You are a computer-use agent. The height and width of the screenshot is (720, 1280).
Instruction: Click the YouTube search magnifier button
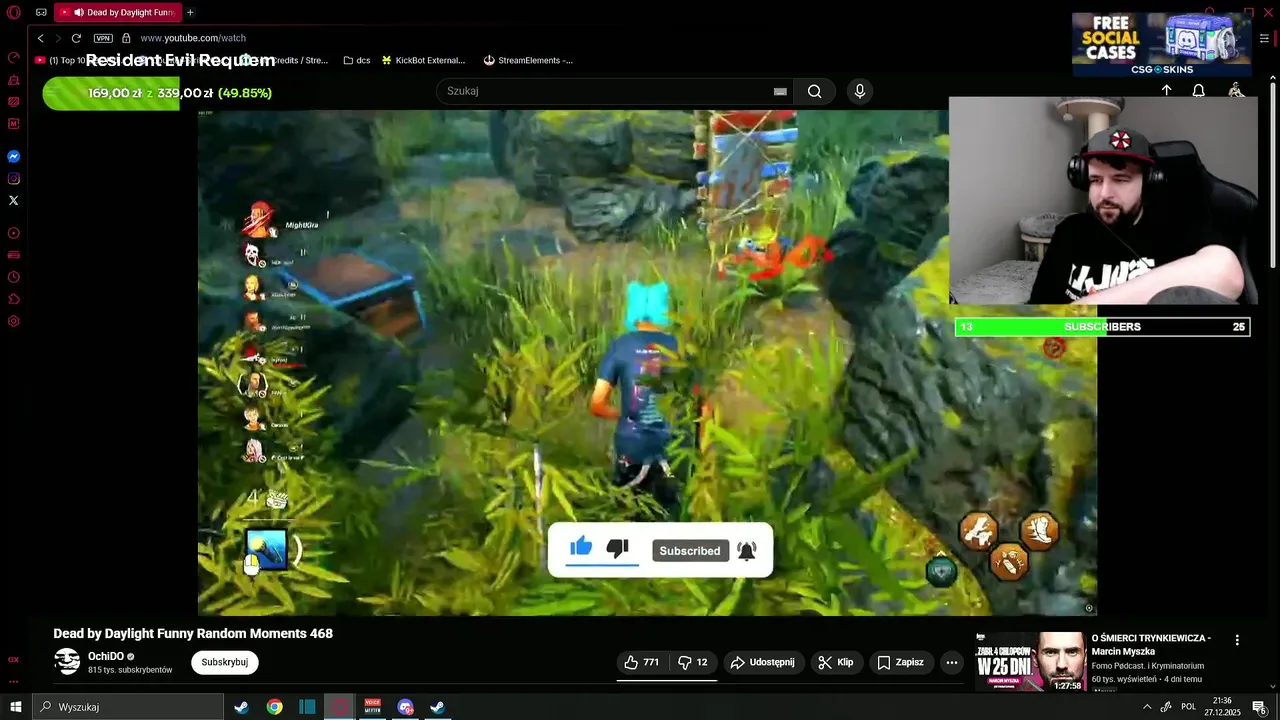pyautogui.click(x=815, y=91)
